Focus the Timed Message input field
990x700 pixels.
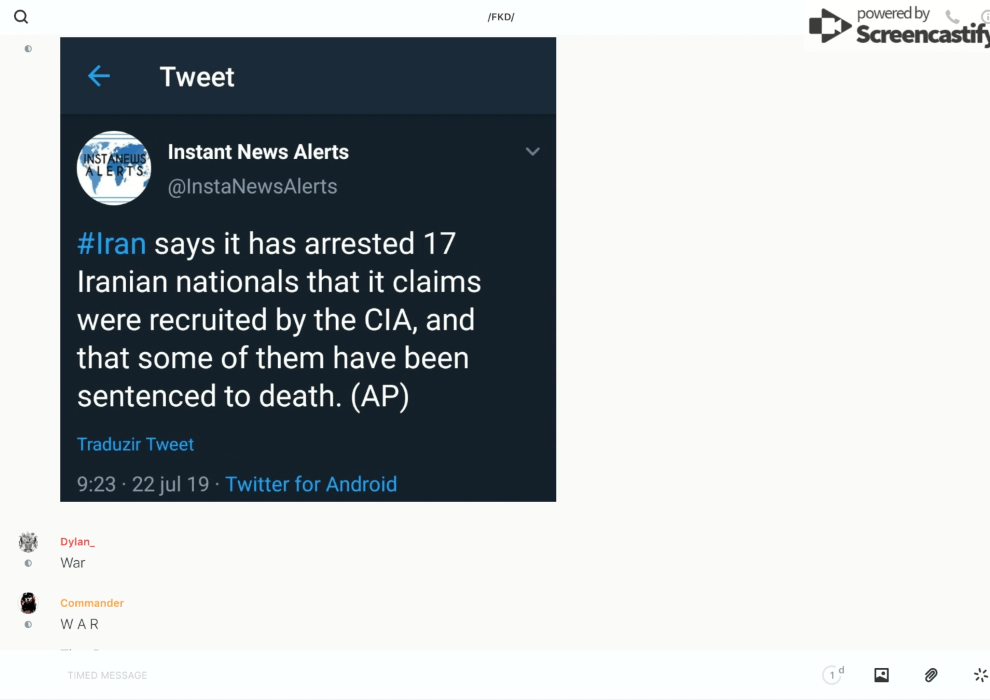pyautogui.click(x=400, y=675)
